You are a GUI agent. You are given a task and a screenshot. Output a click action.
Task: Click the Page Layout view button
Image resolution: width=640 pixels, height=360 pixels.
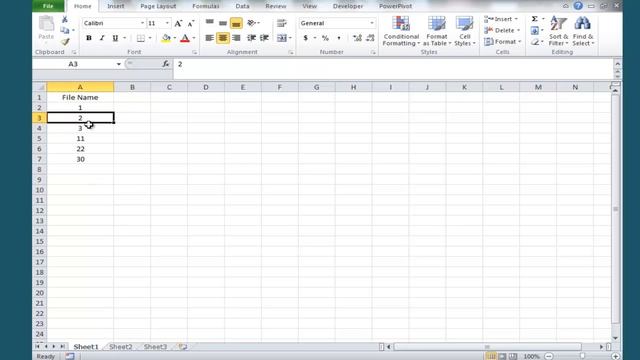pyautogui.click(x=502, y=356)
